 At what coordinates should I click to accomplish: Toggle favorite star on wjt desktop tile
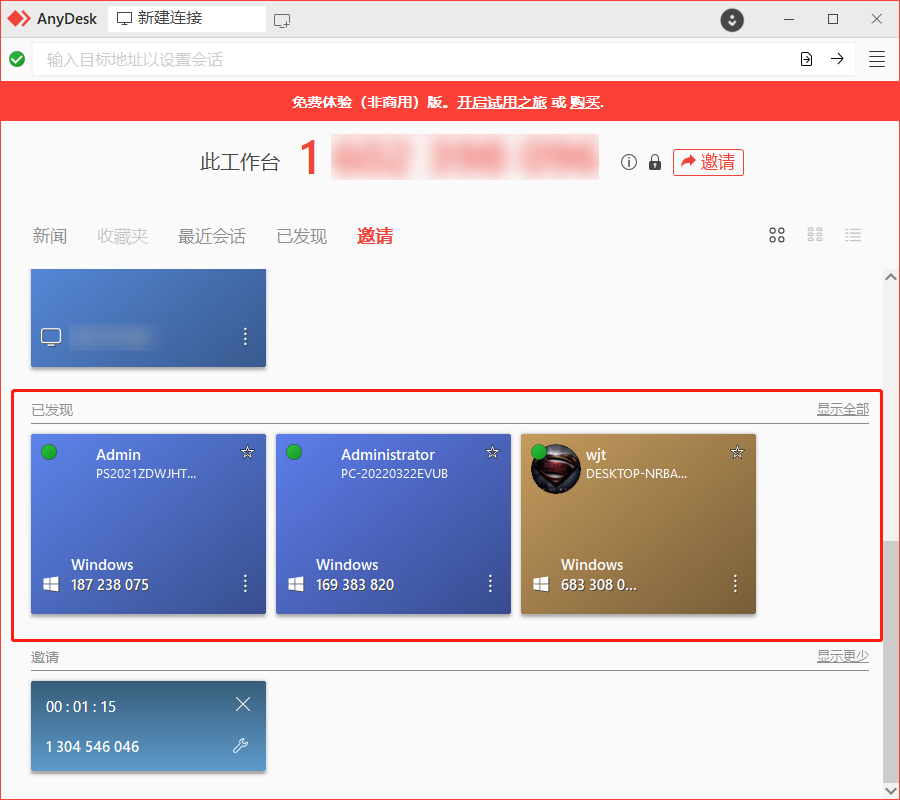point(737,452)
